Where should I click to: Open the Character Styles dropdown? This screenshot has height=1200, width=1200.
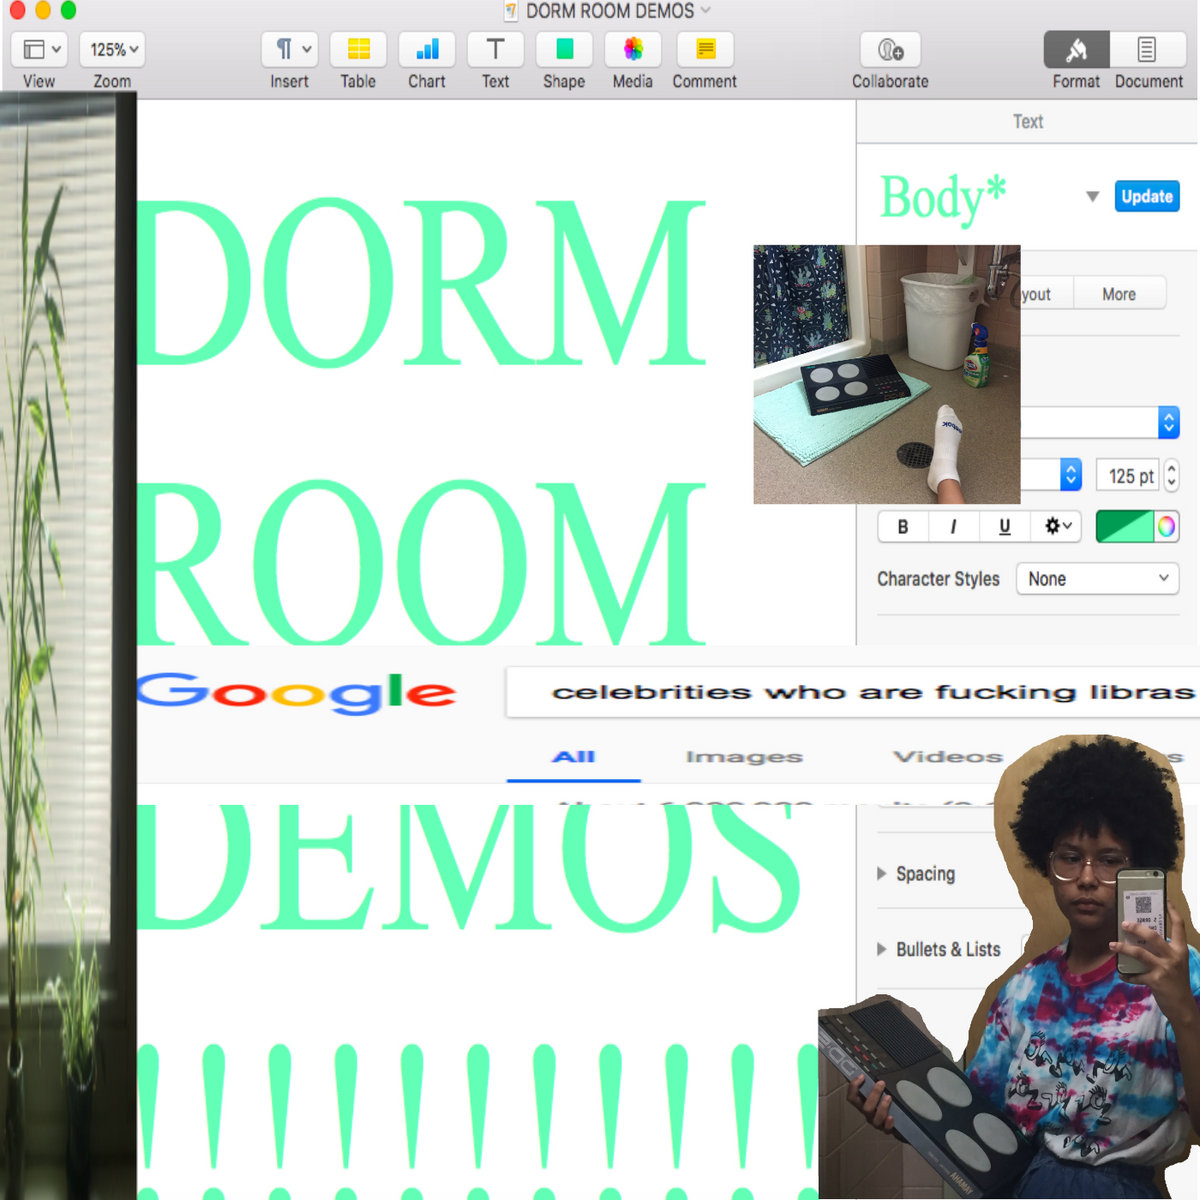tap(1097, 579)
